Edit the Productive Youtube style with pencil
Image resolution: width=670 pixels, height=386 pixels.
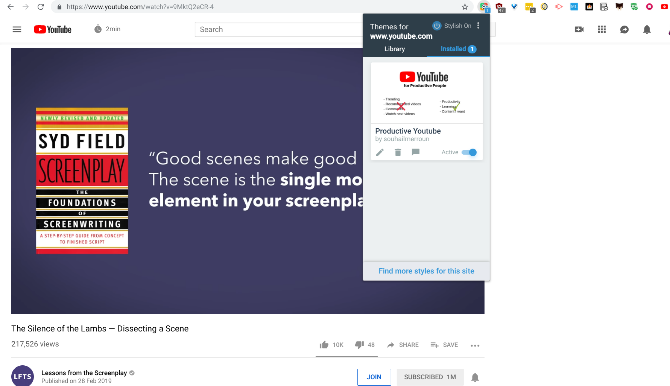coord(379,152)
